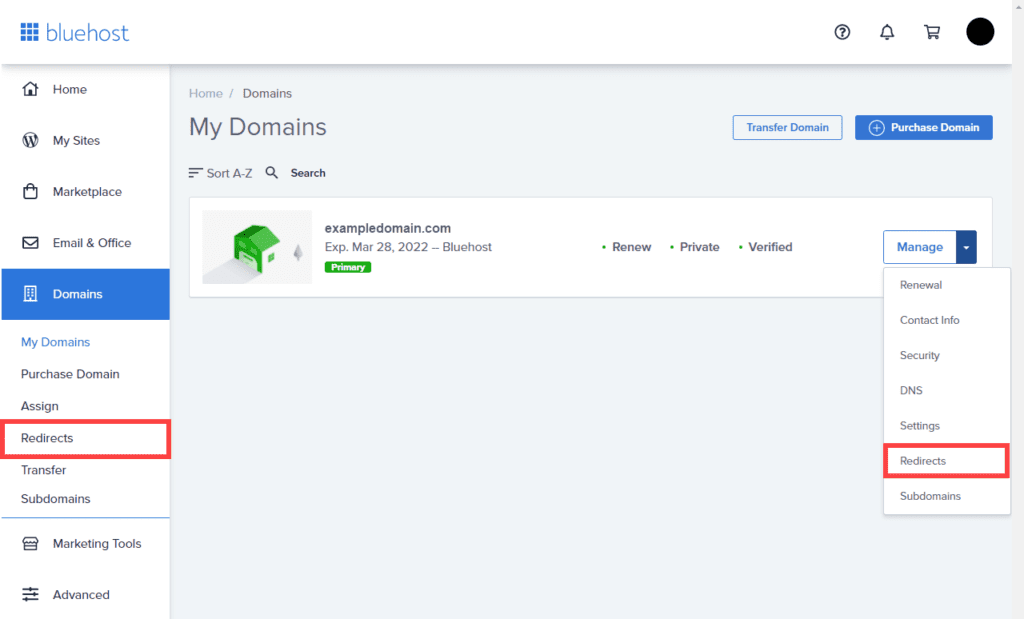Select Settings from the Manage menu

[919, 425]
